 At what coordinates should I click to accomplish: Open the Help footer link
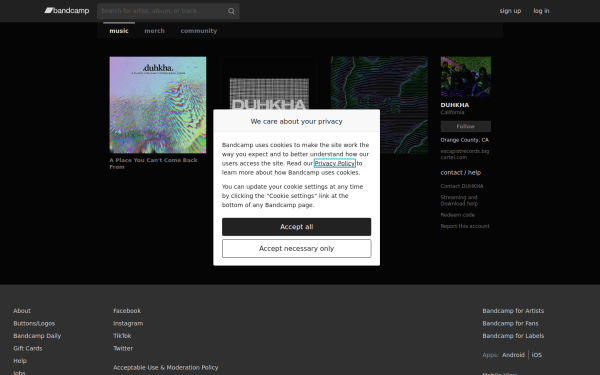(20, 361)
